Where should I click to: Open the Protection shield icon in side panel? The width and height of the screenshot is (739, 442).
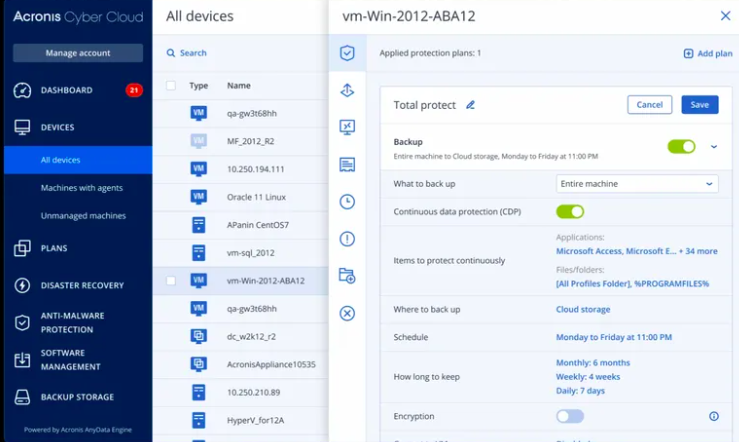[347, 53]
